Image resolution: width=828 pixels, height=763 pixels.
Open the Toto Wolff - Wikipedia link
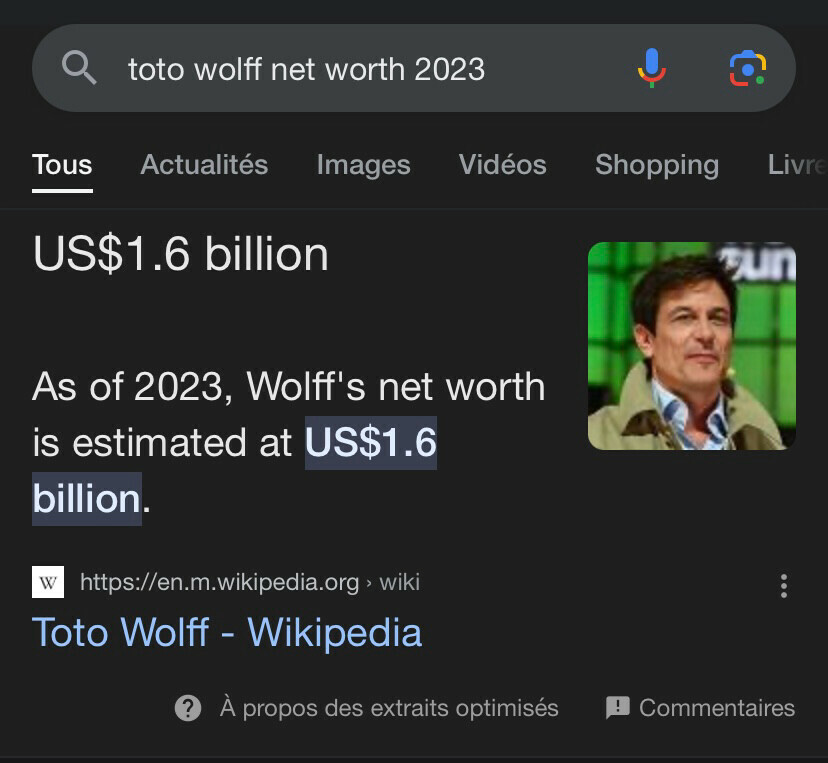pos(227,632)
